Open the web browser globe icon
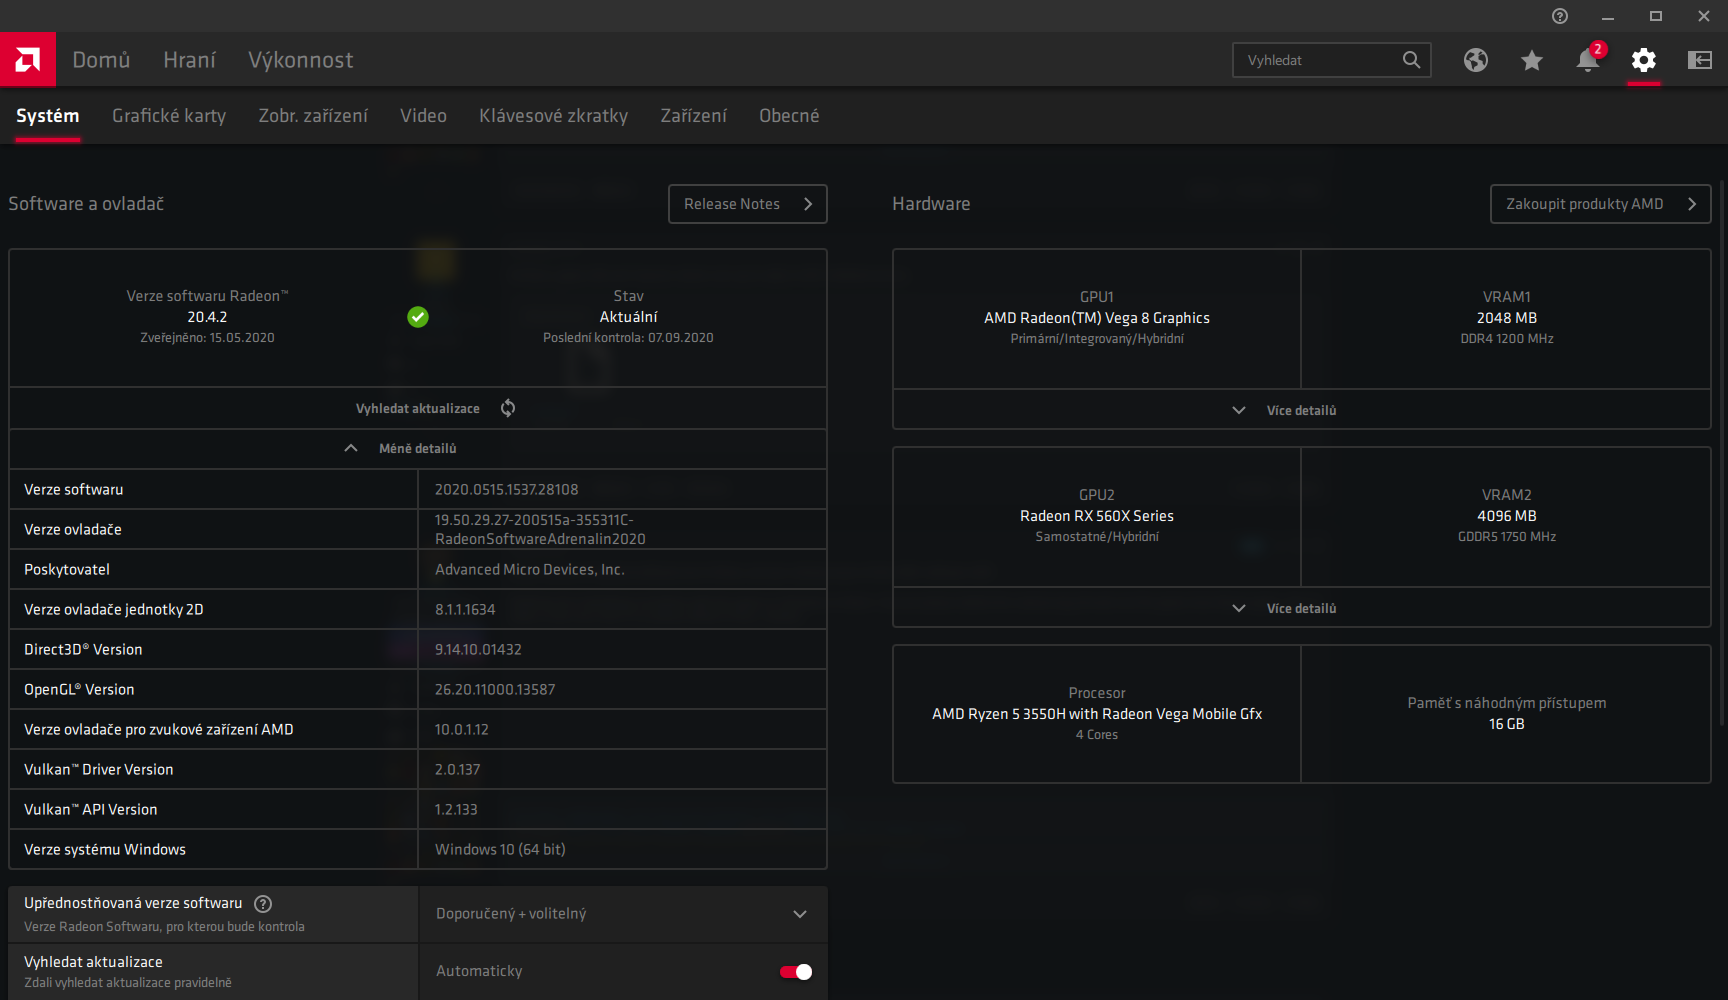 [x=1476, y=60]
